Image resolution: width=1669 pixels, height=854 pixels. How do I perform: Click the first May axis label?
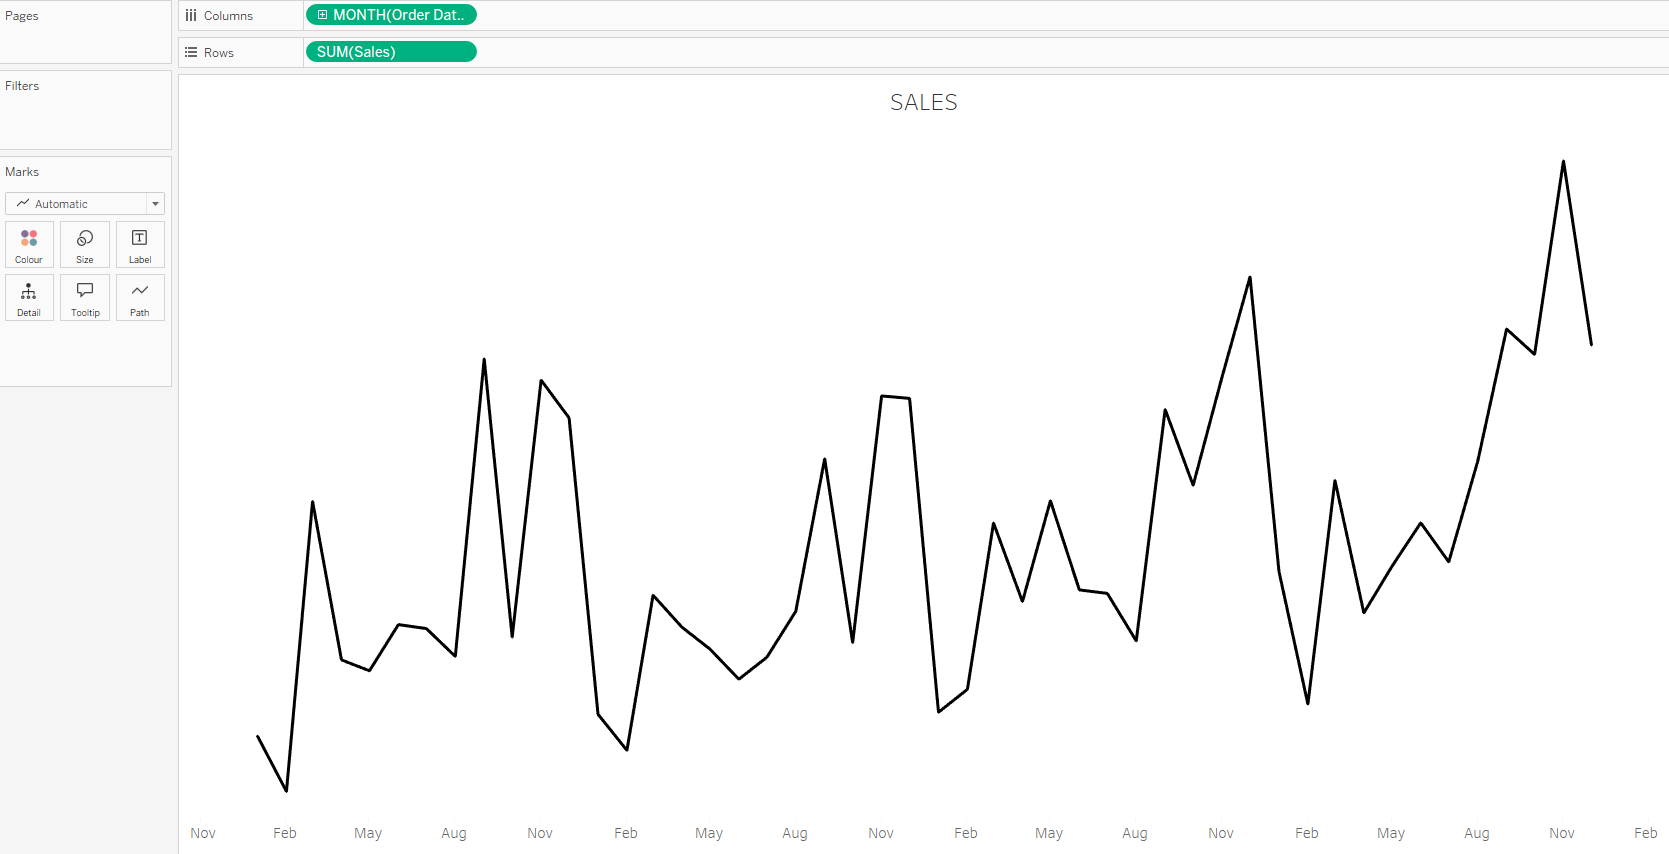point(368,833)
